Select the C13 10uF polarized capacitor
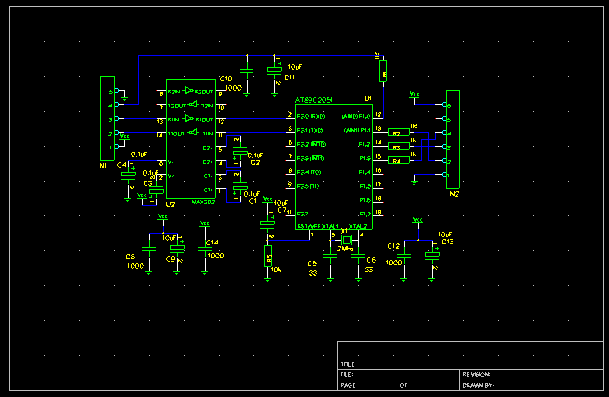The height and width of the screenshot is (397, 609). click(x=432, y=255)
